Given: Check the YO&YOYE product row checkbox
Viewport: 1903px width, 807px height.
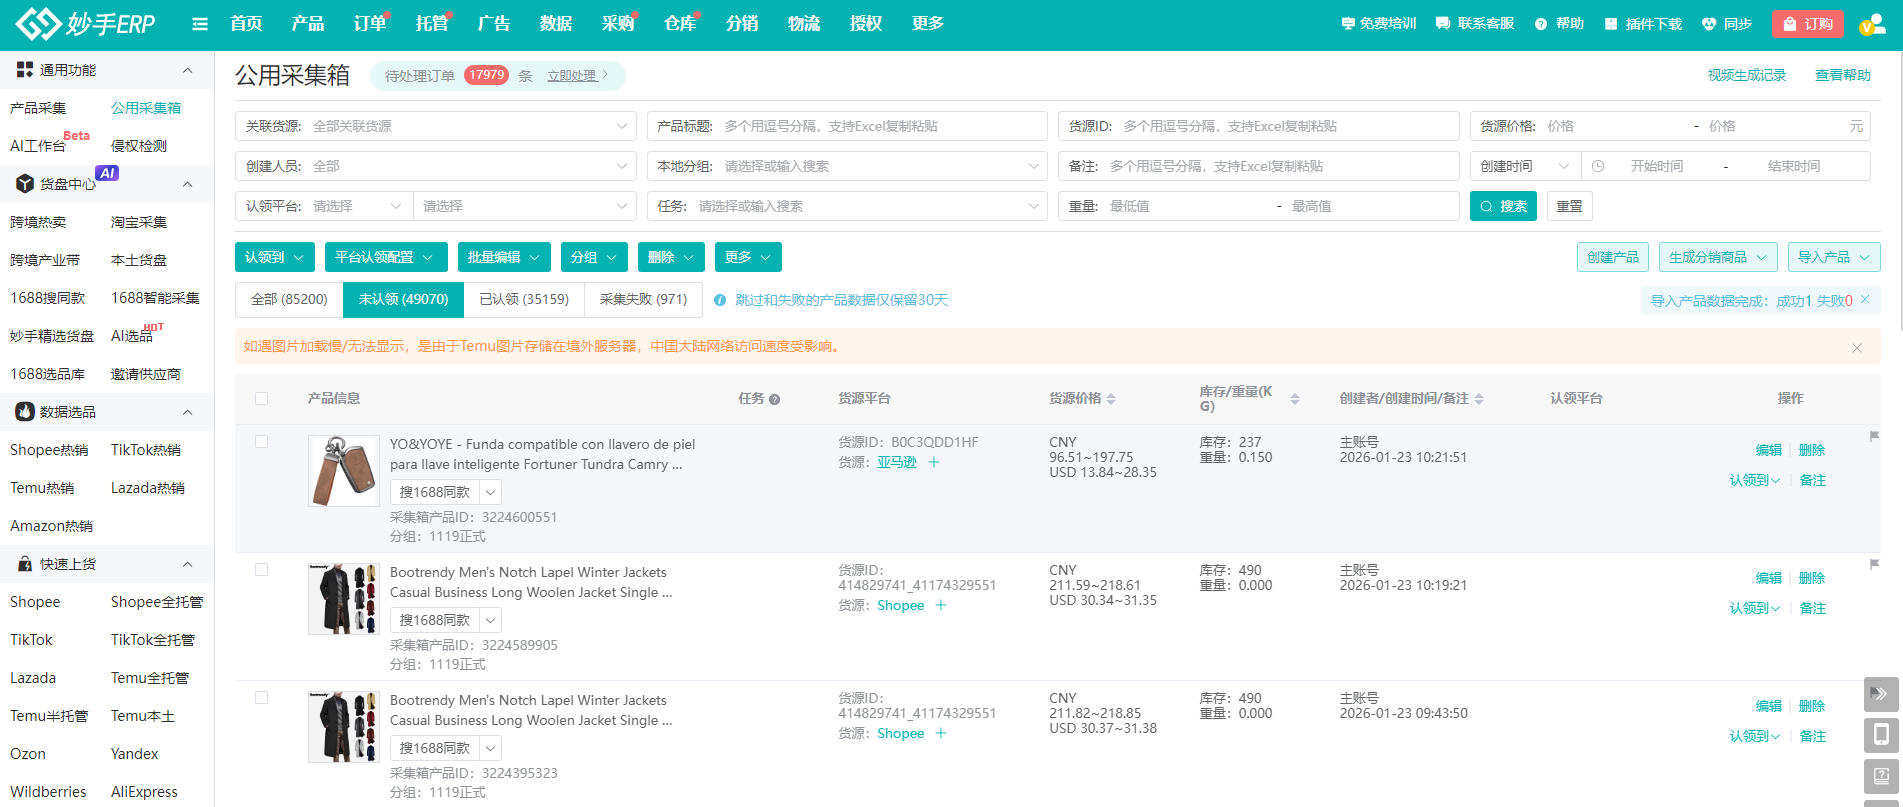Looking at the screenshot, I should pyautogui.click(x=261, y=441).
